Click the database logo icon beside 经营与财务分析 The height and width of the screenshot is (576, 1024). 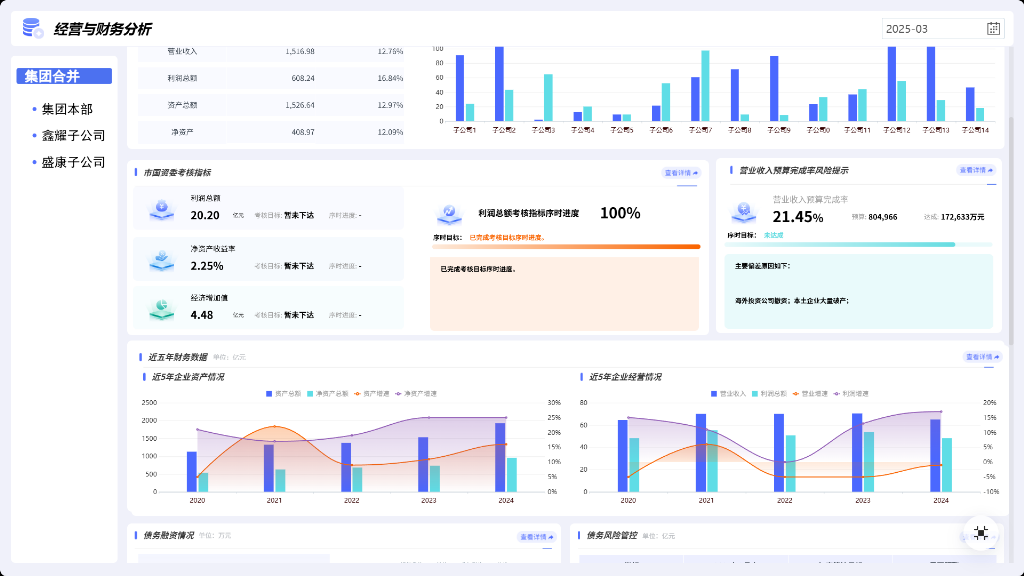[x=32, y=28]
